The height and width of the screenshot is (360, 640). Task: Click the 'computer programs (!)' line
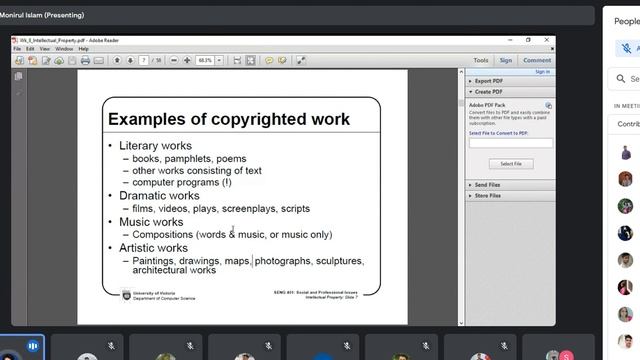click(x=182, y=182)
